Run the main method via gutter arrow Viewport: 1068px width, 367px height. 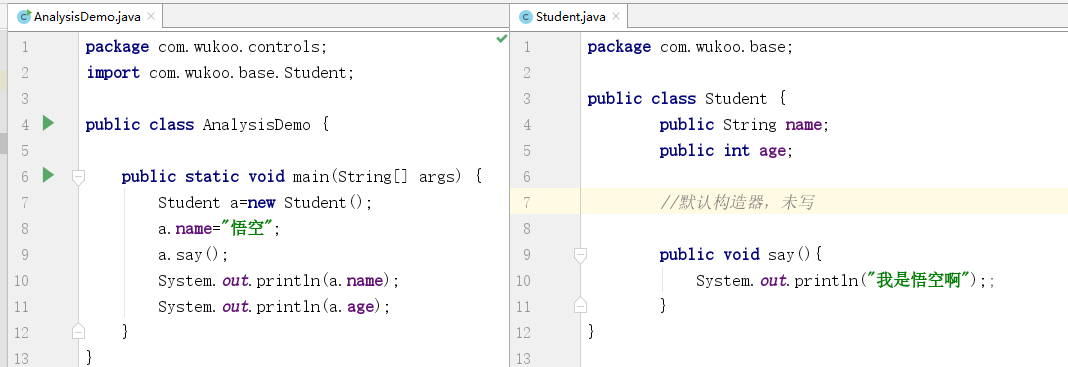pos(48,175)
